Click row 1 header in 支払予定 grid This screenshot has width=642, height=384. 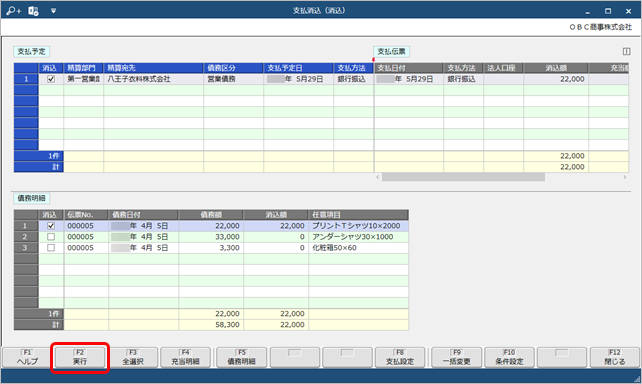(x=26, y=79)
